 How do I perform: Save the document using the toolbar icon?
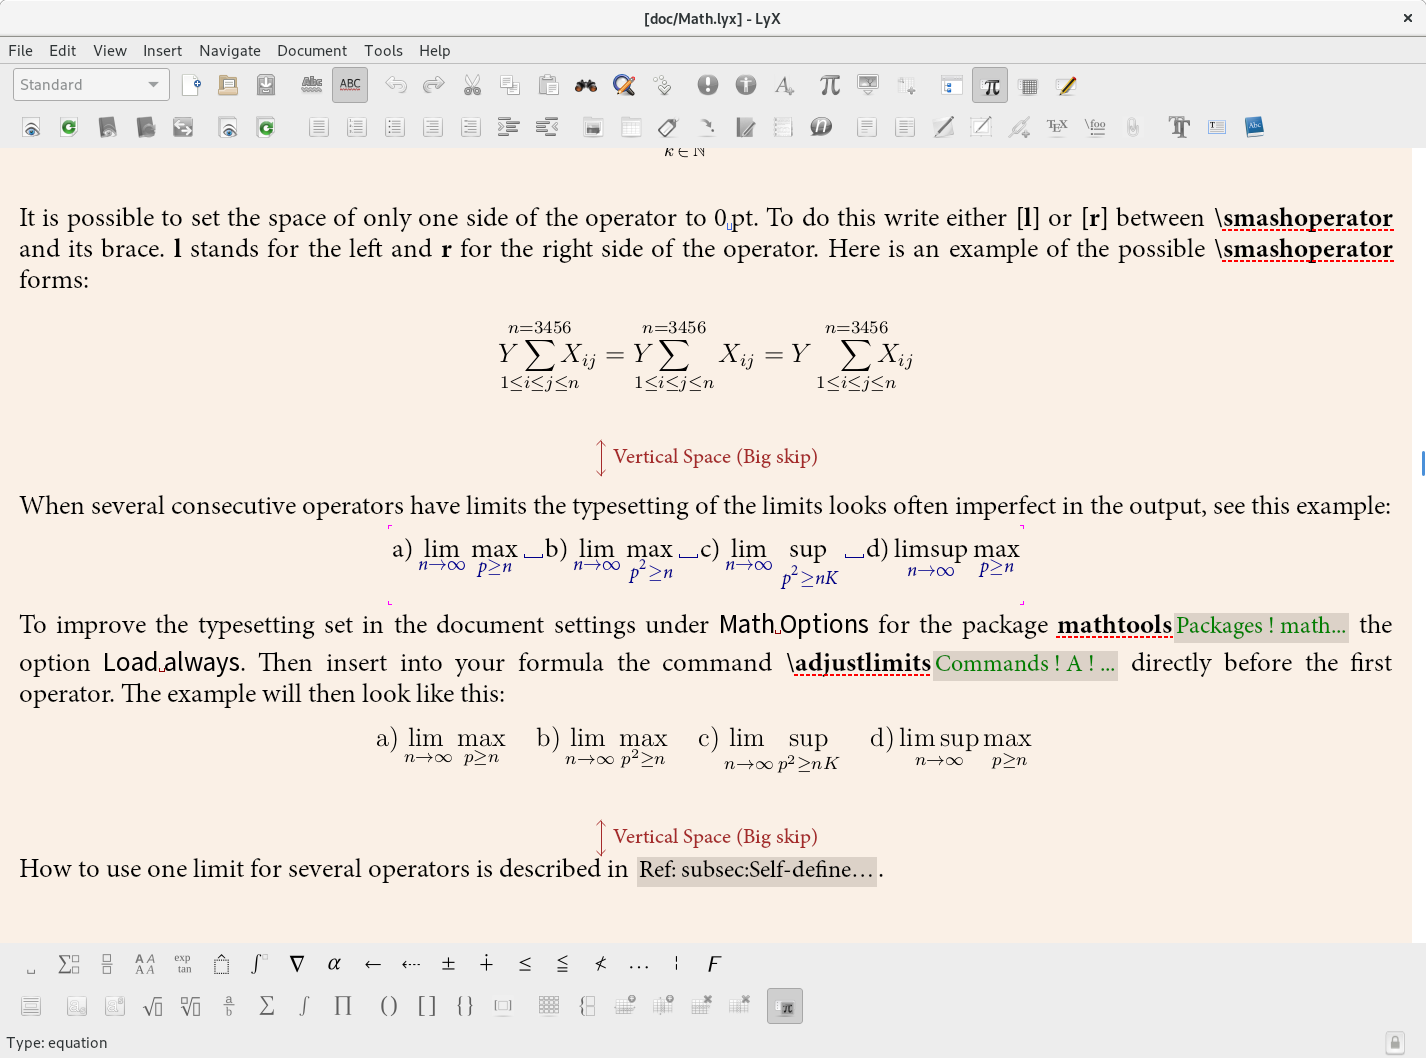point(266,86)
